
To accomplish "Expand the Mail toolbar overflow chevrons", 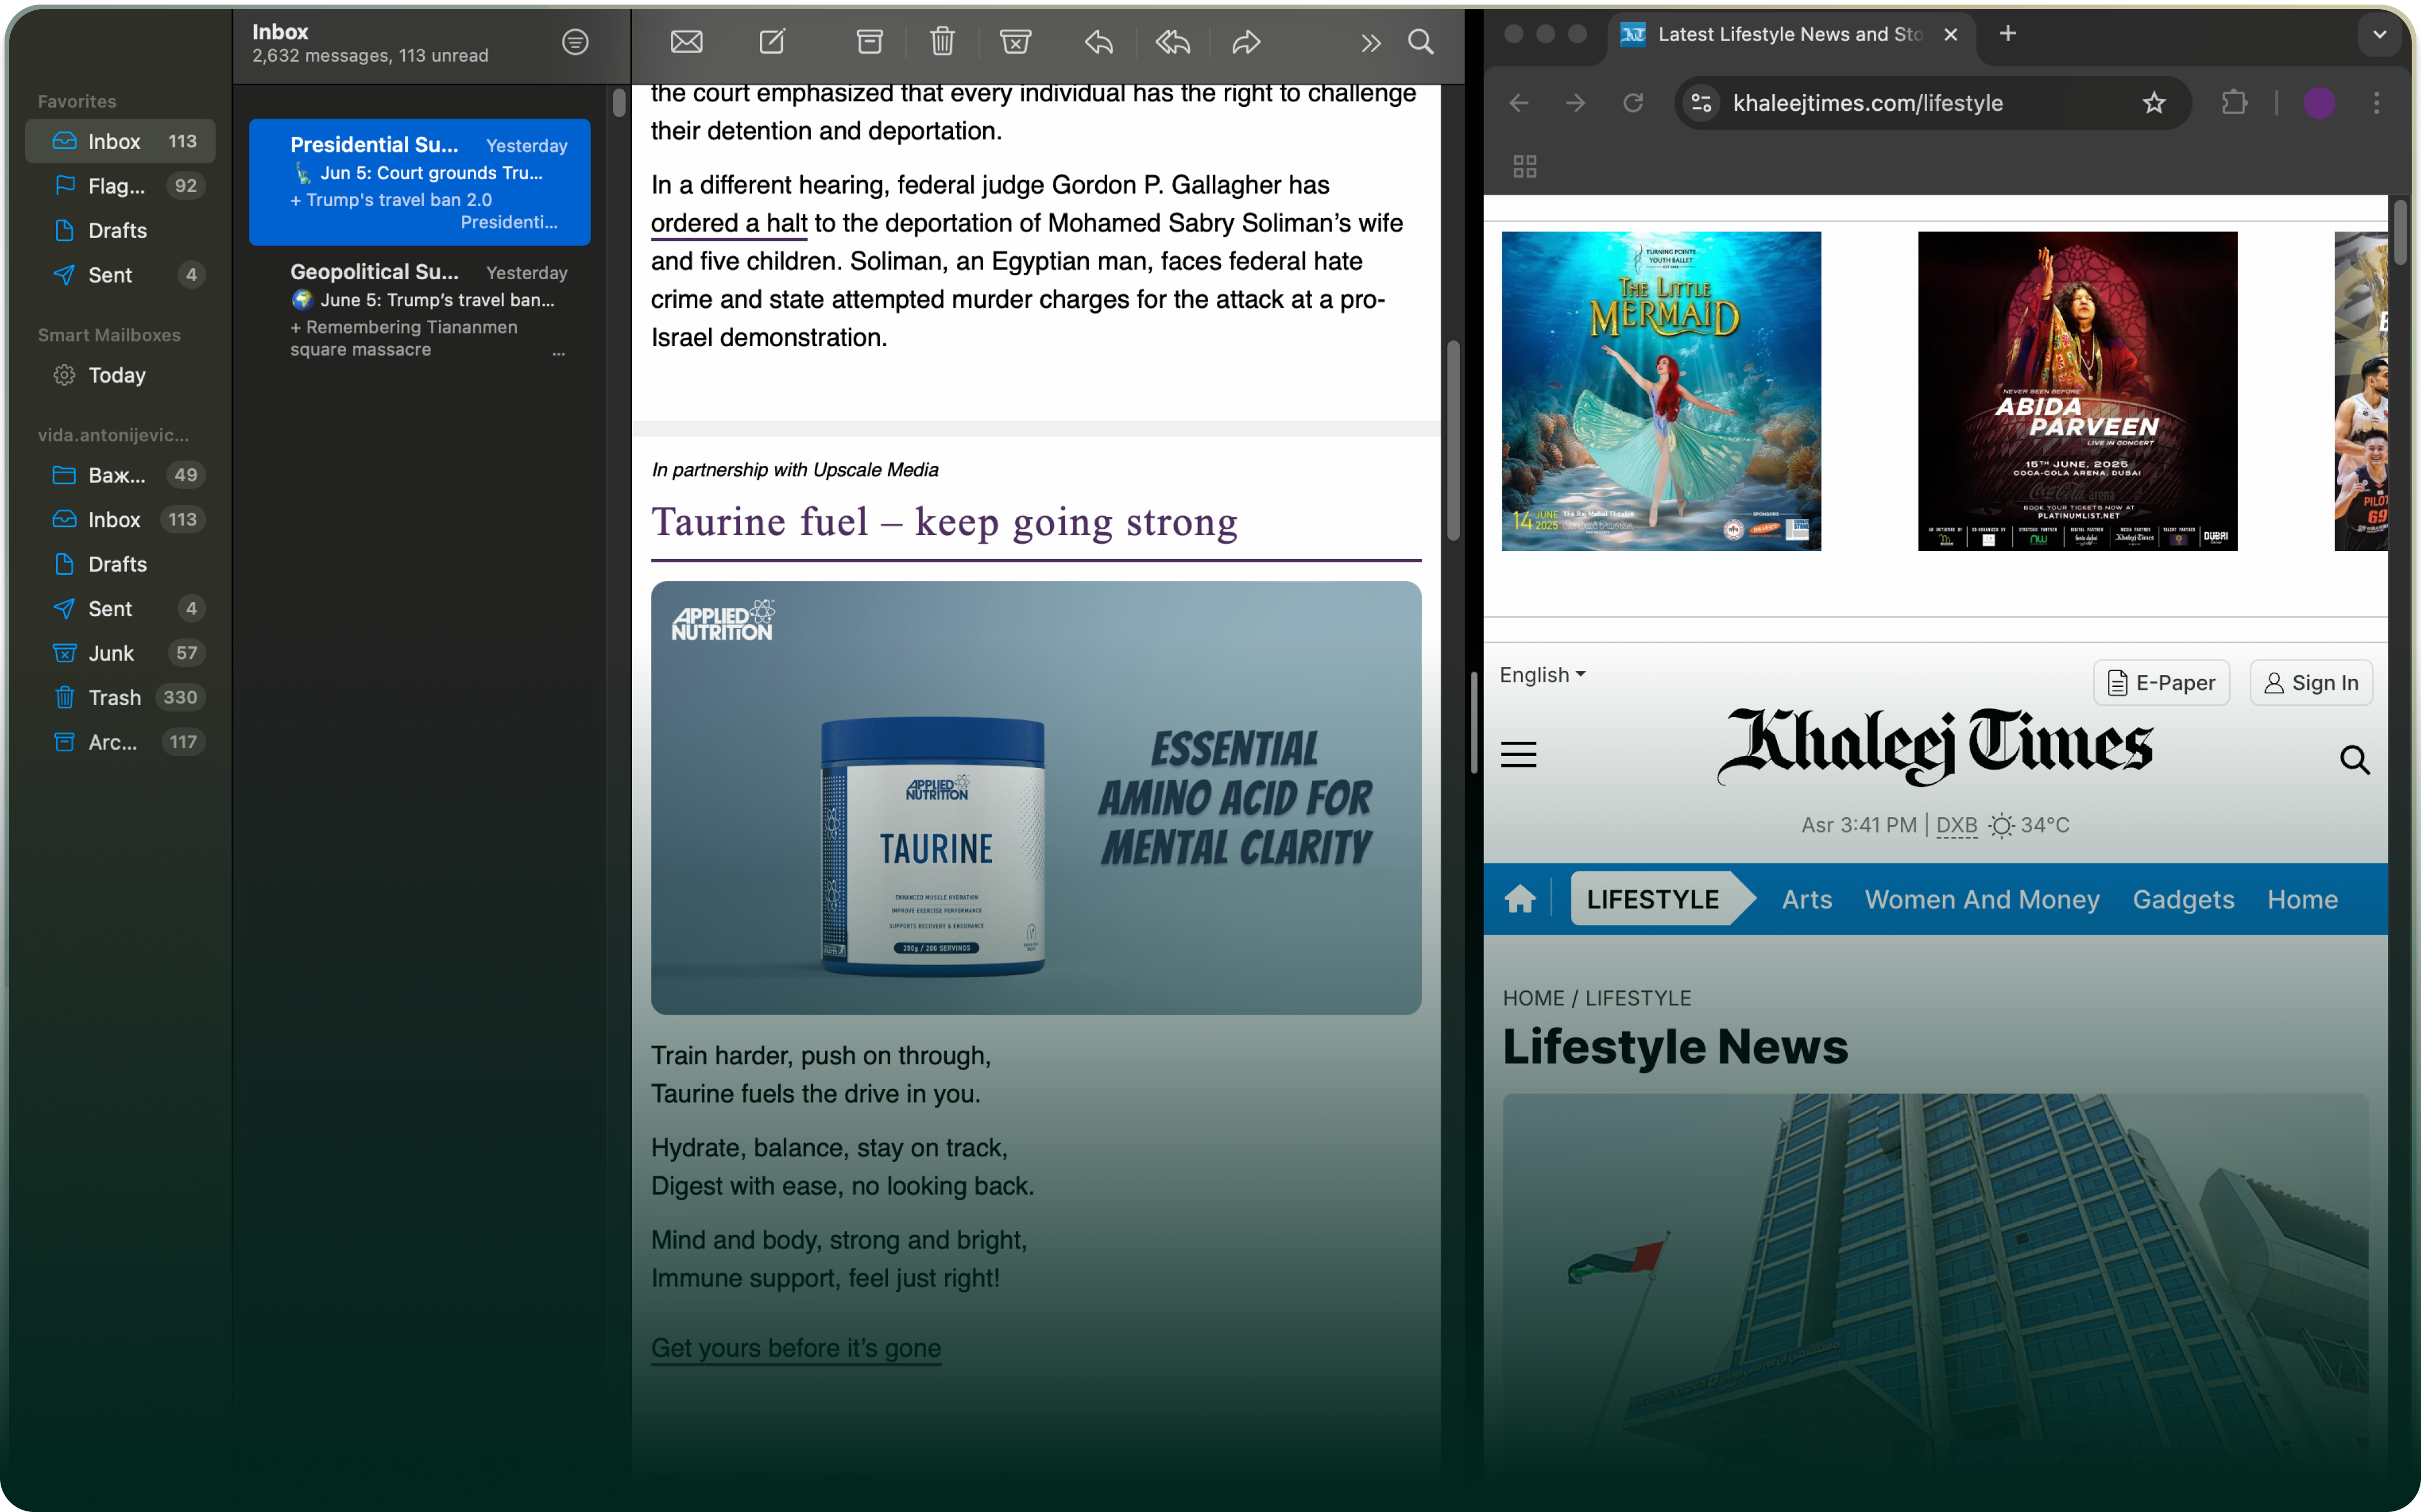I will coord(1370,42).
